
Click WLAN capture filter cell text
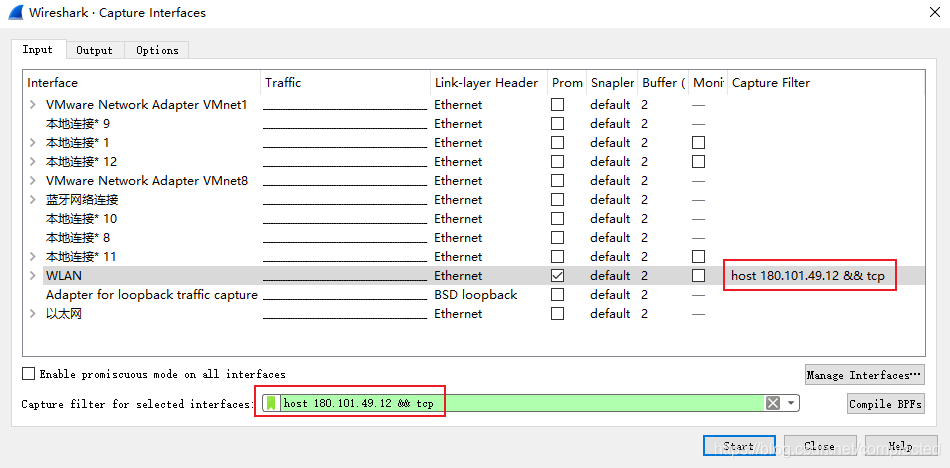click(808, 276)
